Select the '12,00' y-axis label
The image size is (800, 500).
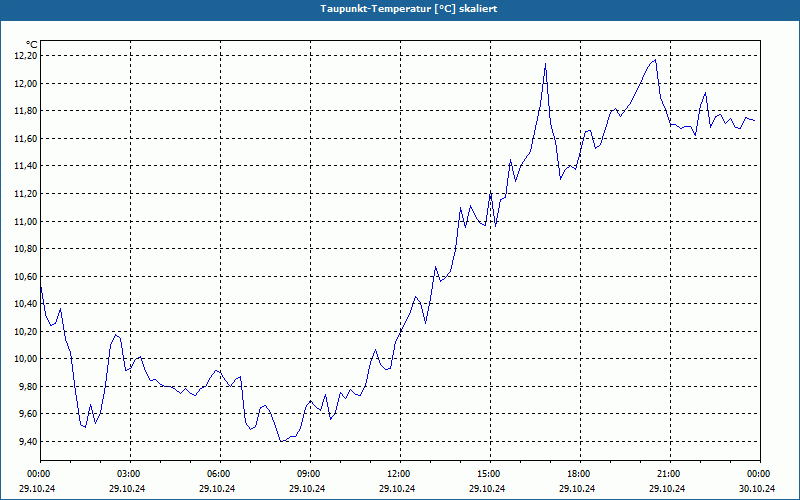pos(24,83)
